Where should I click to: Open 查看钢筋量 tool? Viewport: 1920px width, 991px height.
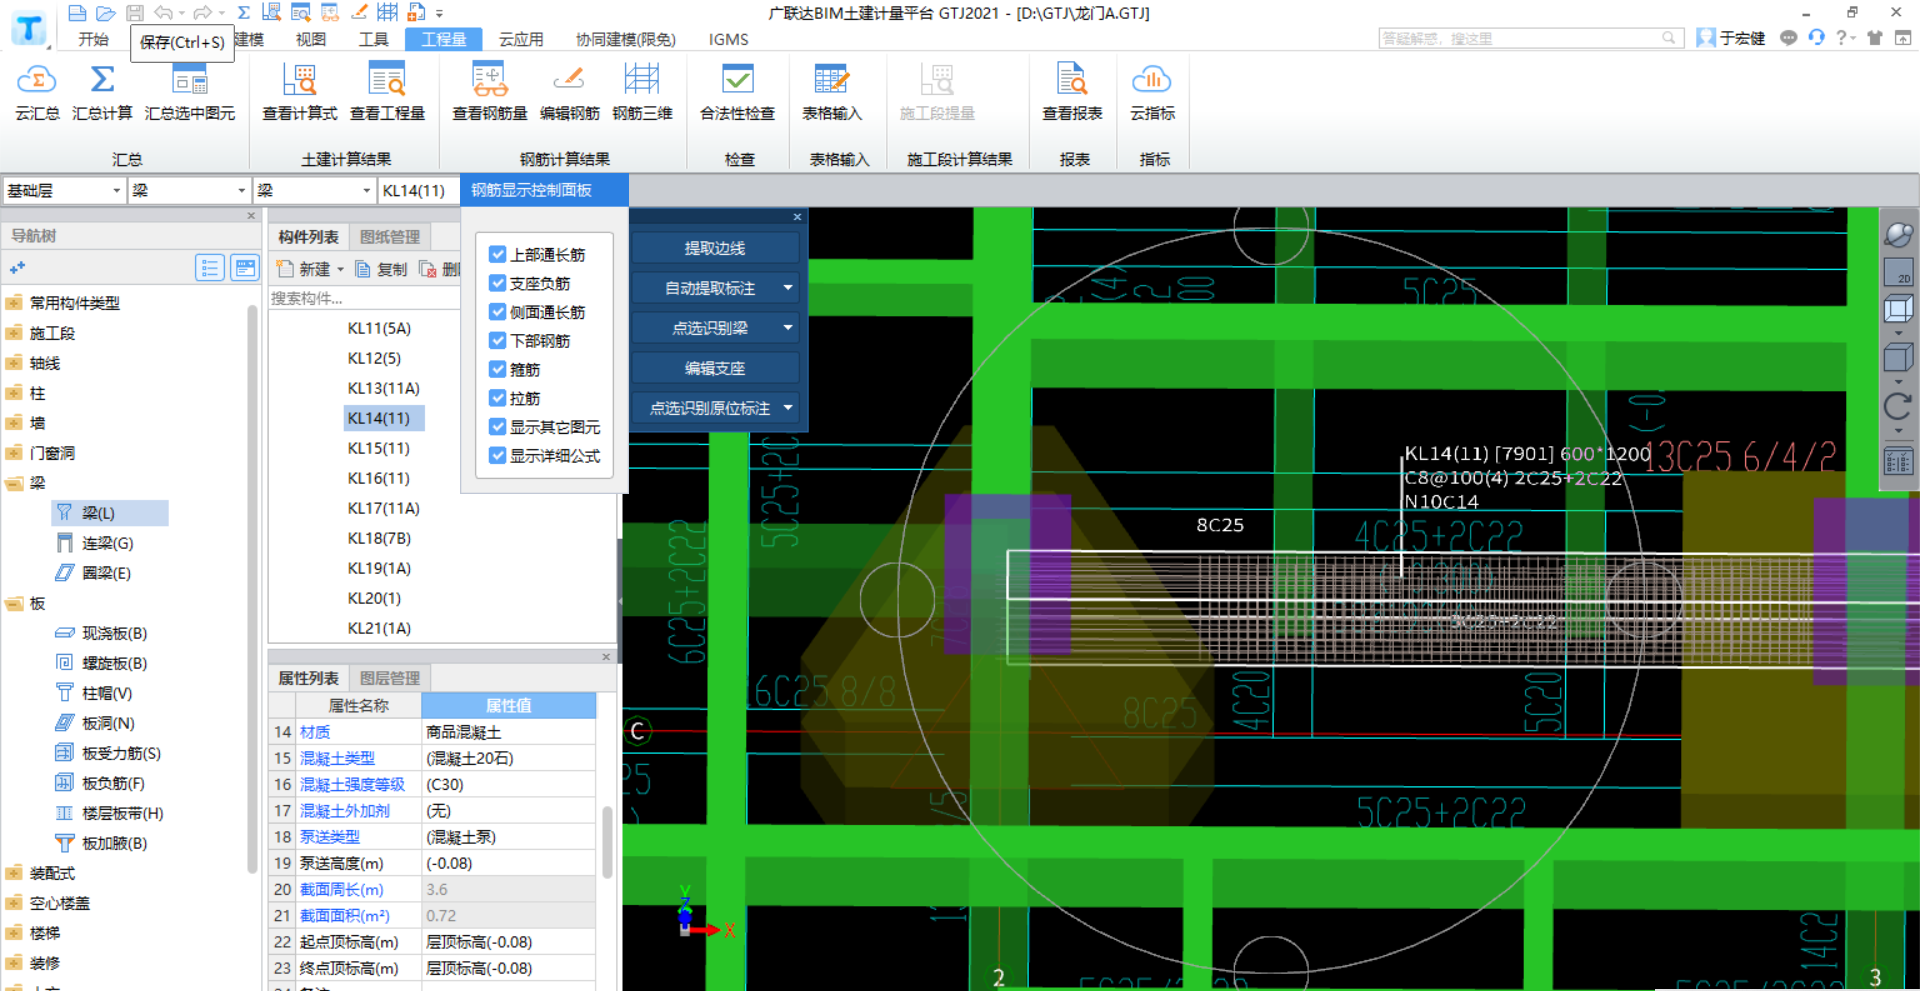tap(489, 92)
